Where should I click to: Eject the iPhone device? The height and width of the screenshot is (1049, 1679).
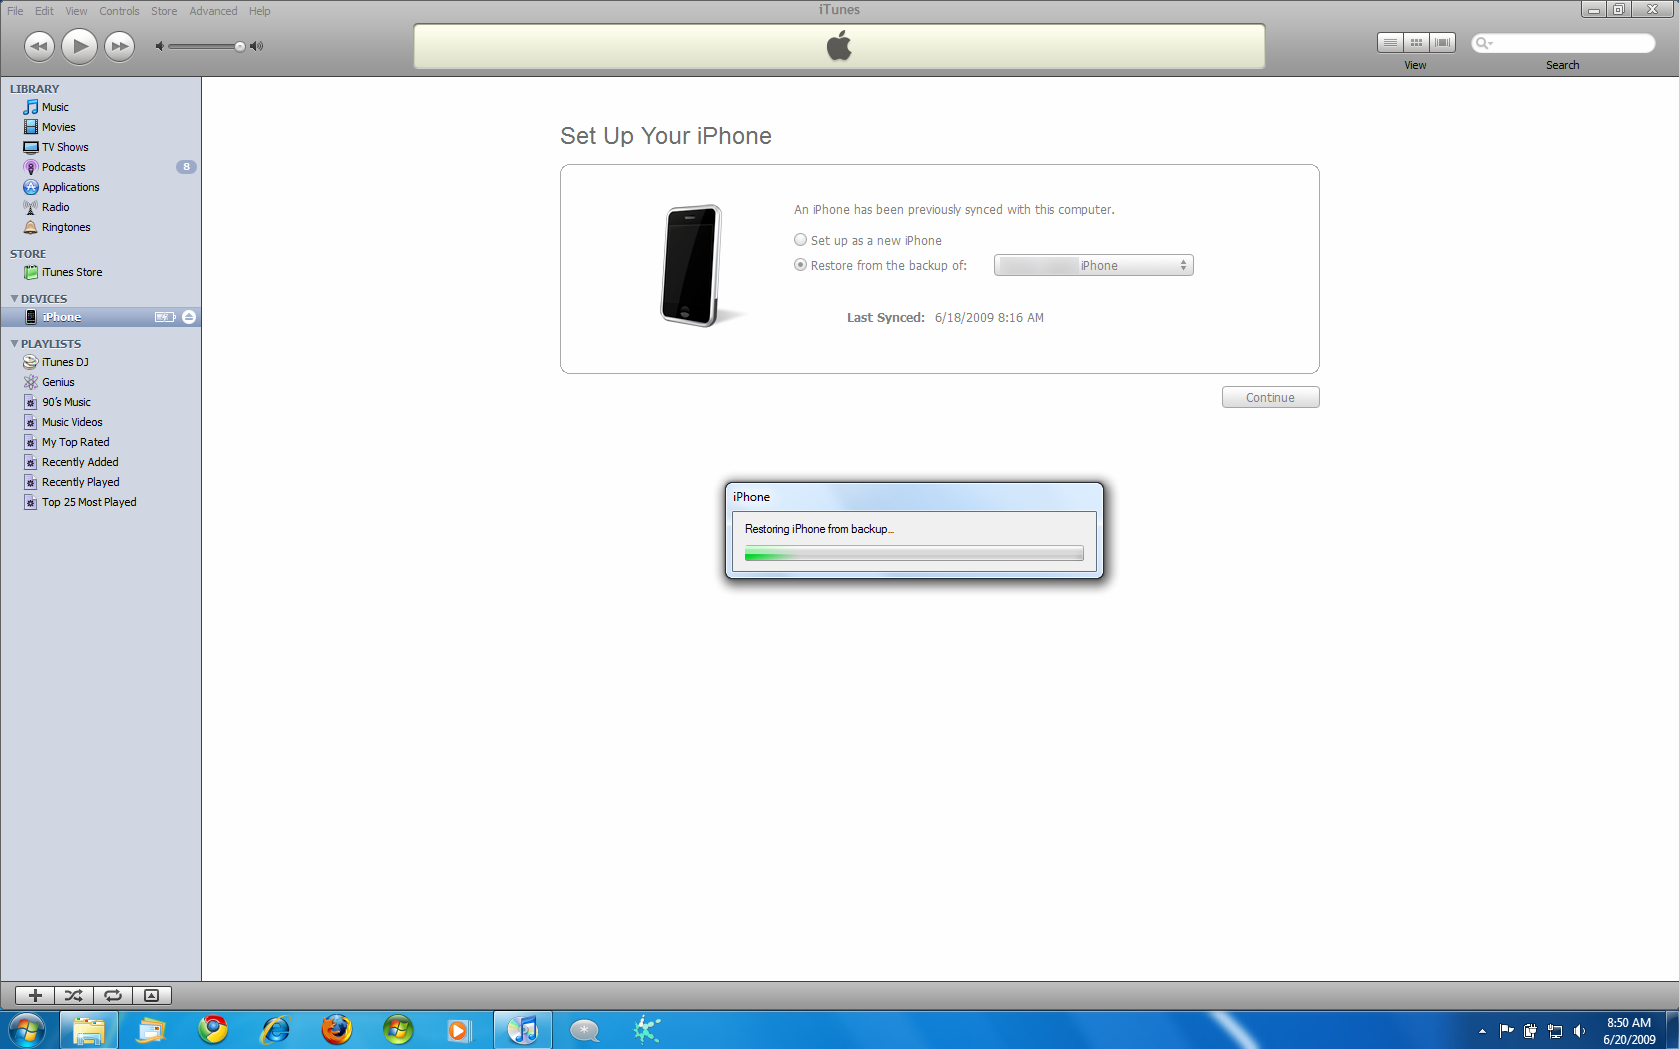click(x=189, y=317)
